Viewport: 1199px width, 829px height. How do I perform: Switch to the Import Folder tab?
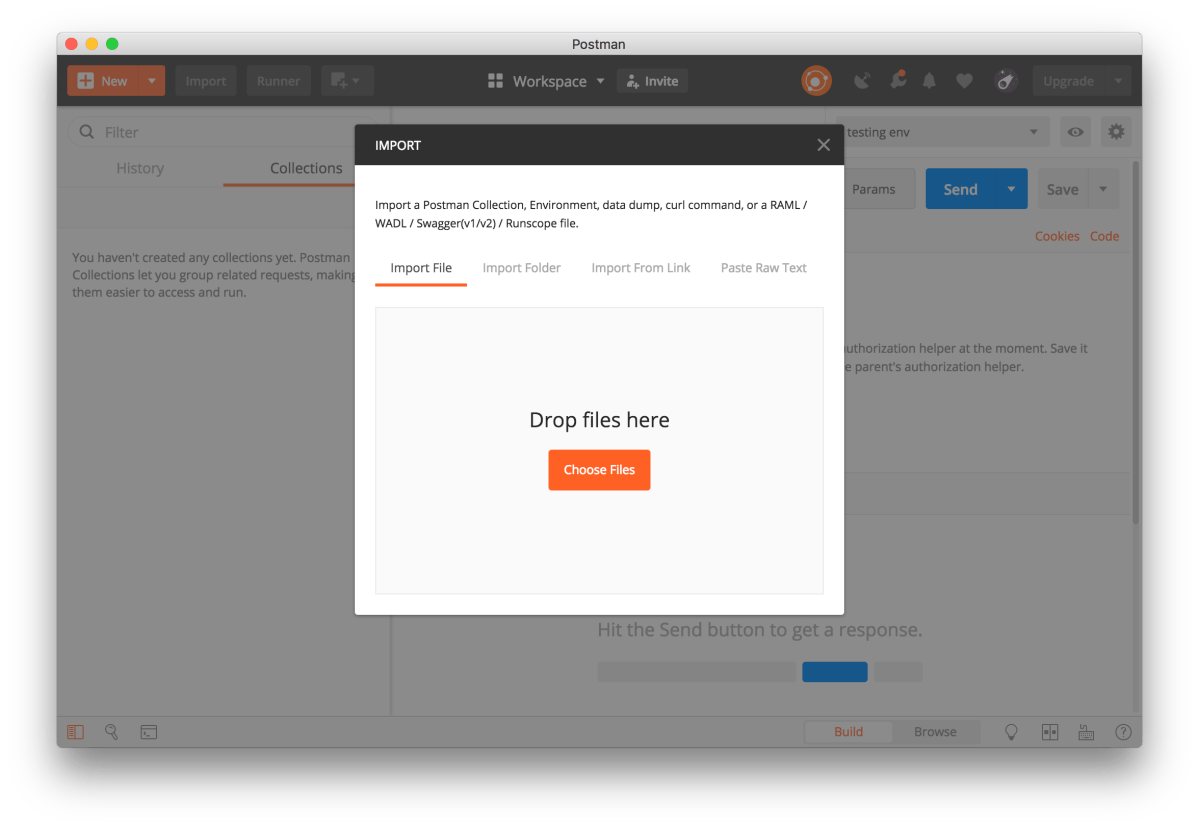pos(522,268)
